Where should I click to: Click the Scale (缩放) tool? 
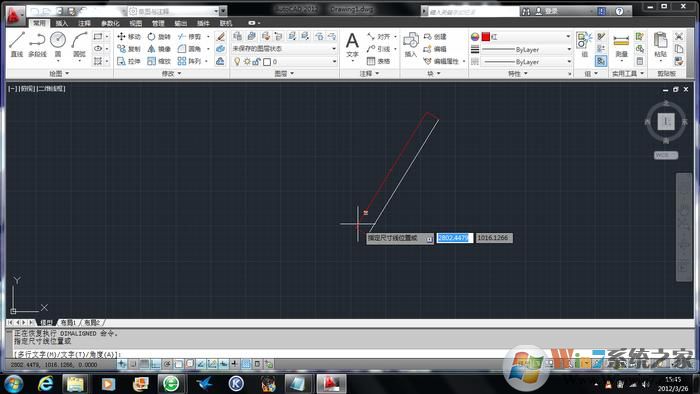(159, 61)
